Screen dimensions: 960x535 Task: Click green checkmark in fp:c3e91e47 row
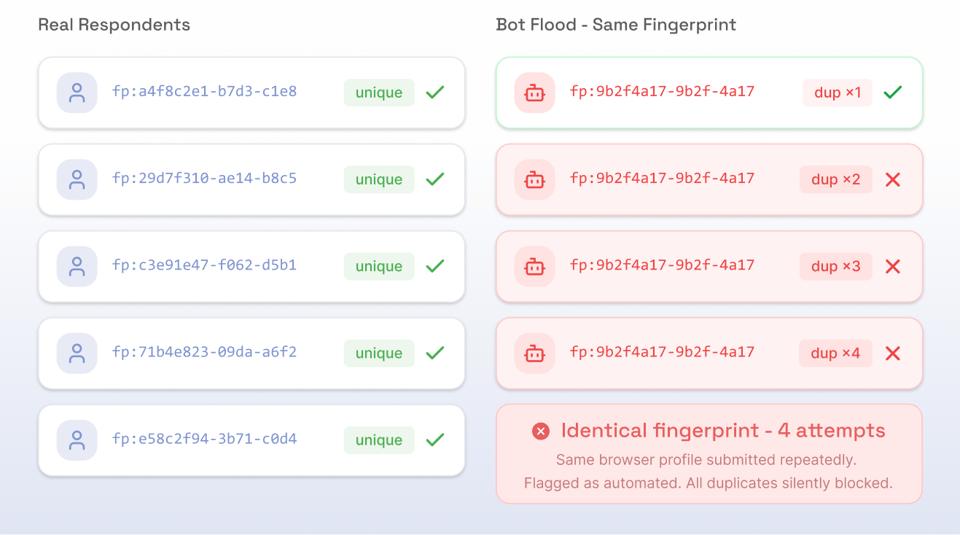435,266
